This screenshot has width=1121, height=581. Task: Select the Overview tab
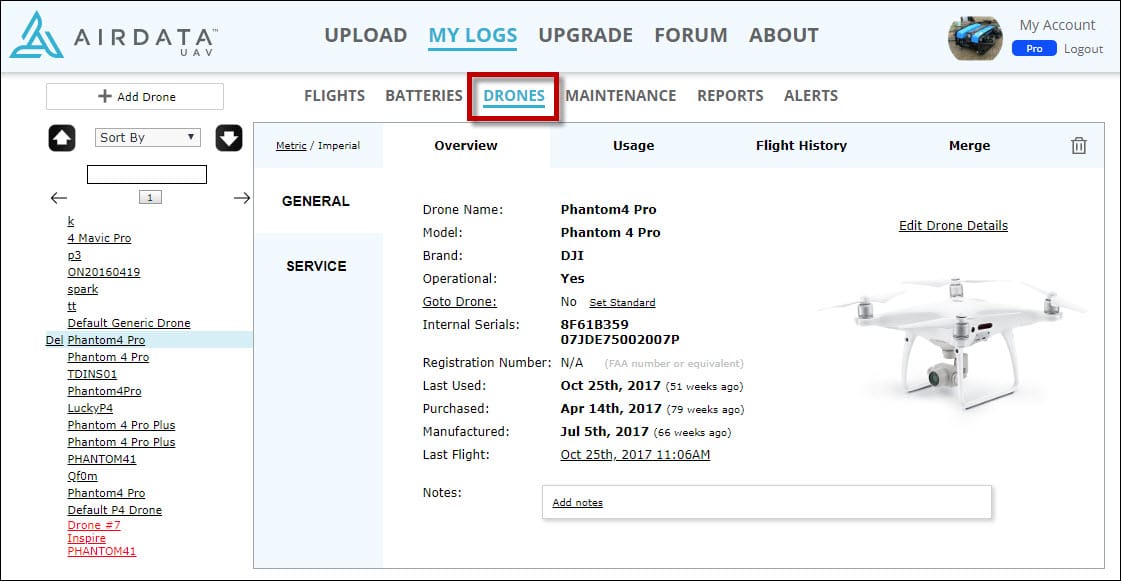[466, 146]
